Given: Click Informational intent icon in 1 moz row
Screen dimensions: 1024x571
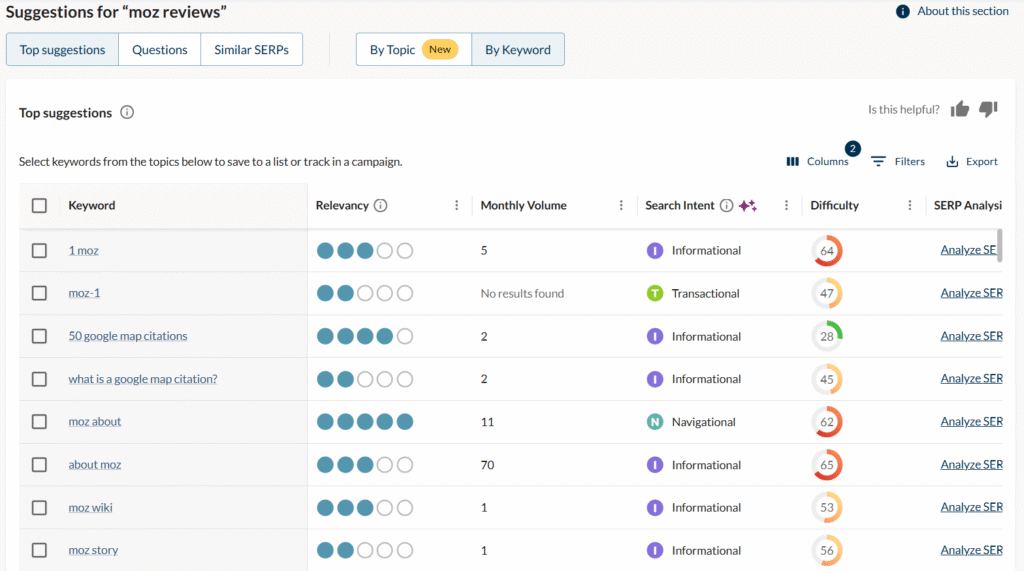Looking at the screenshot, I should coord(654,250).
